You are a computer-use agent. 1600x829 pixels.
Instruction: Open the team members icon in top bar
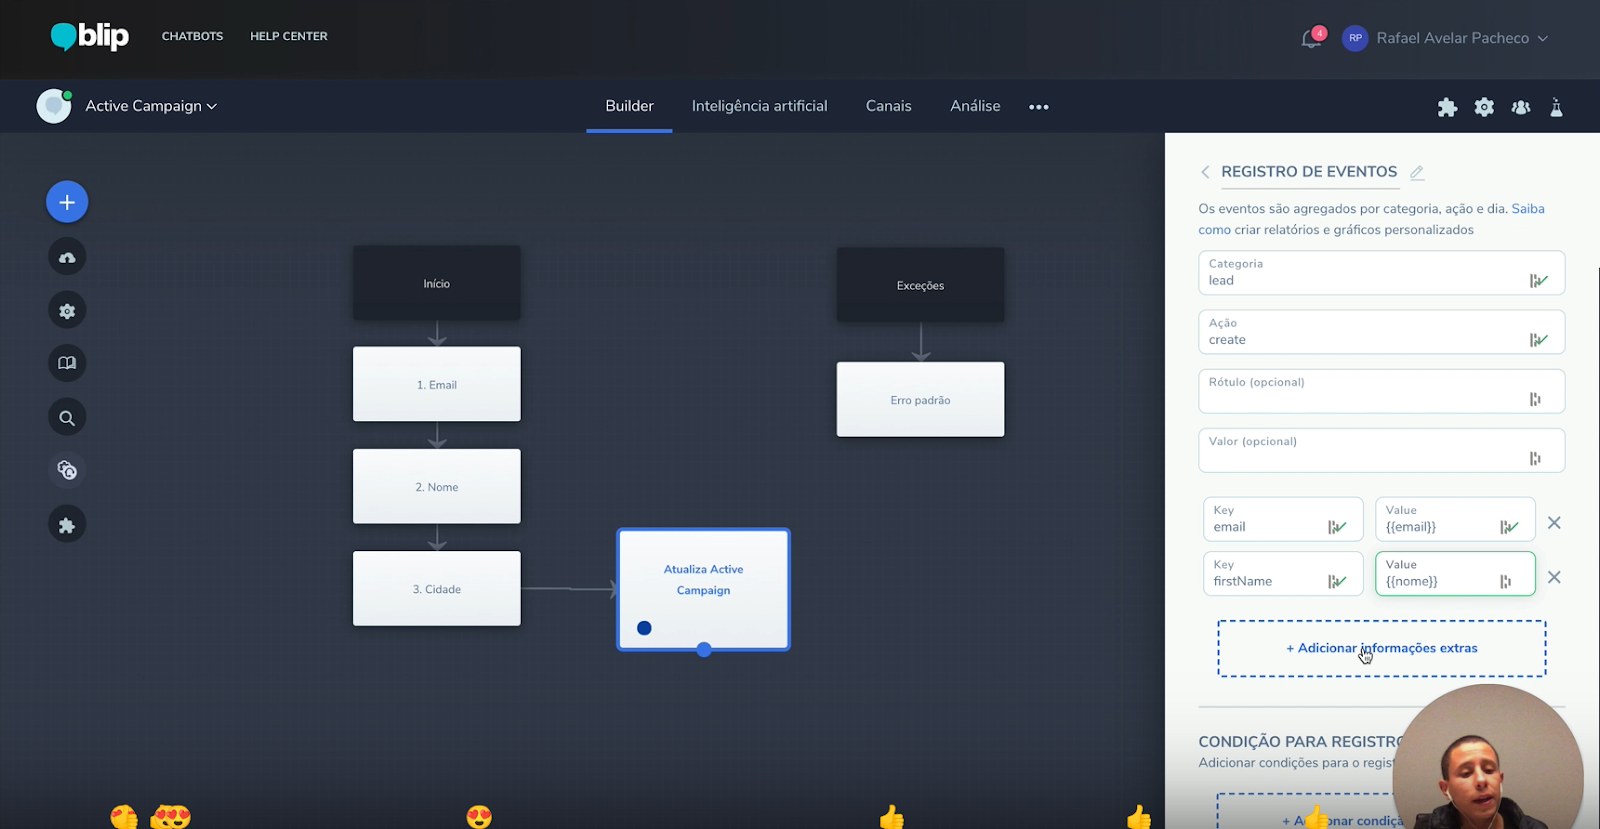click(x=1521, y=107)
